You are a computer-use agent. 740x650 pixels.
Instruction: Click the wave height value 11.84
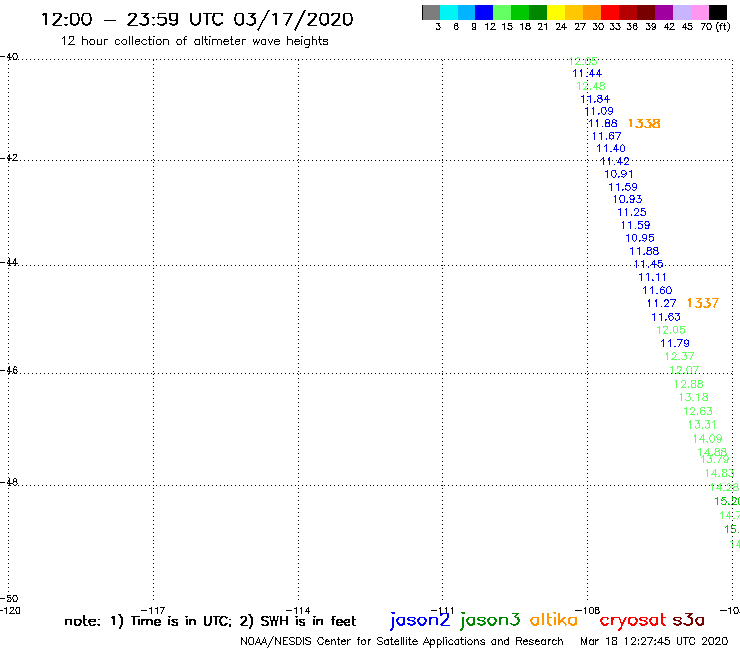[595, 99]
